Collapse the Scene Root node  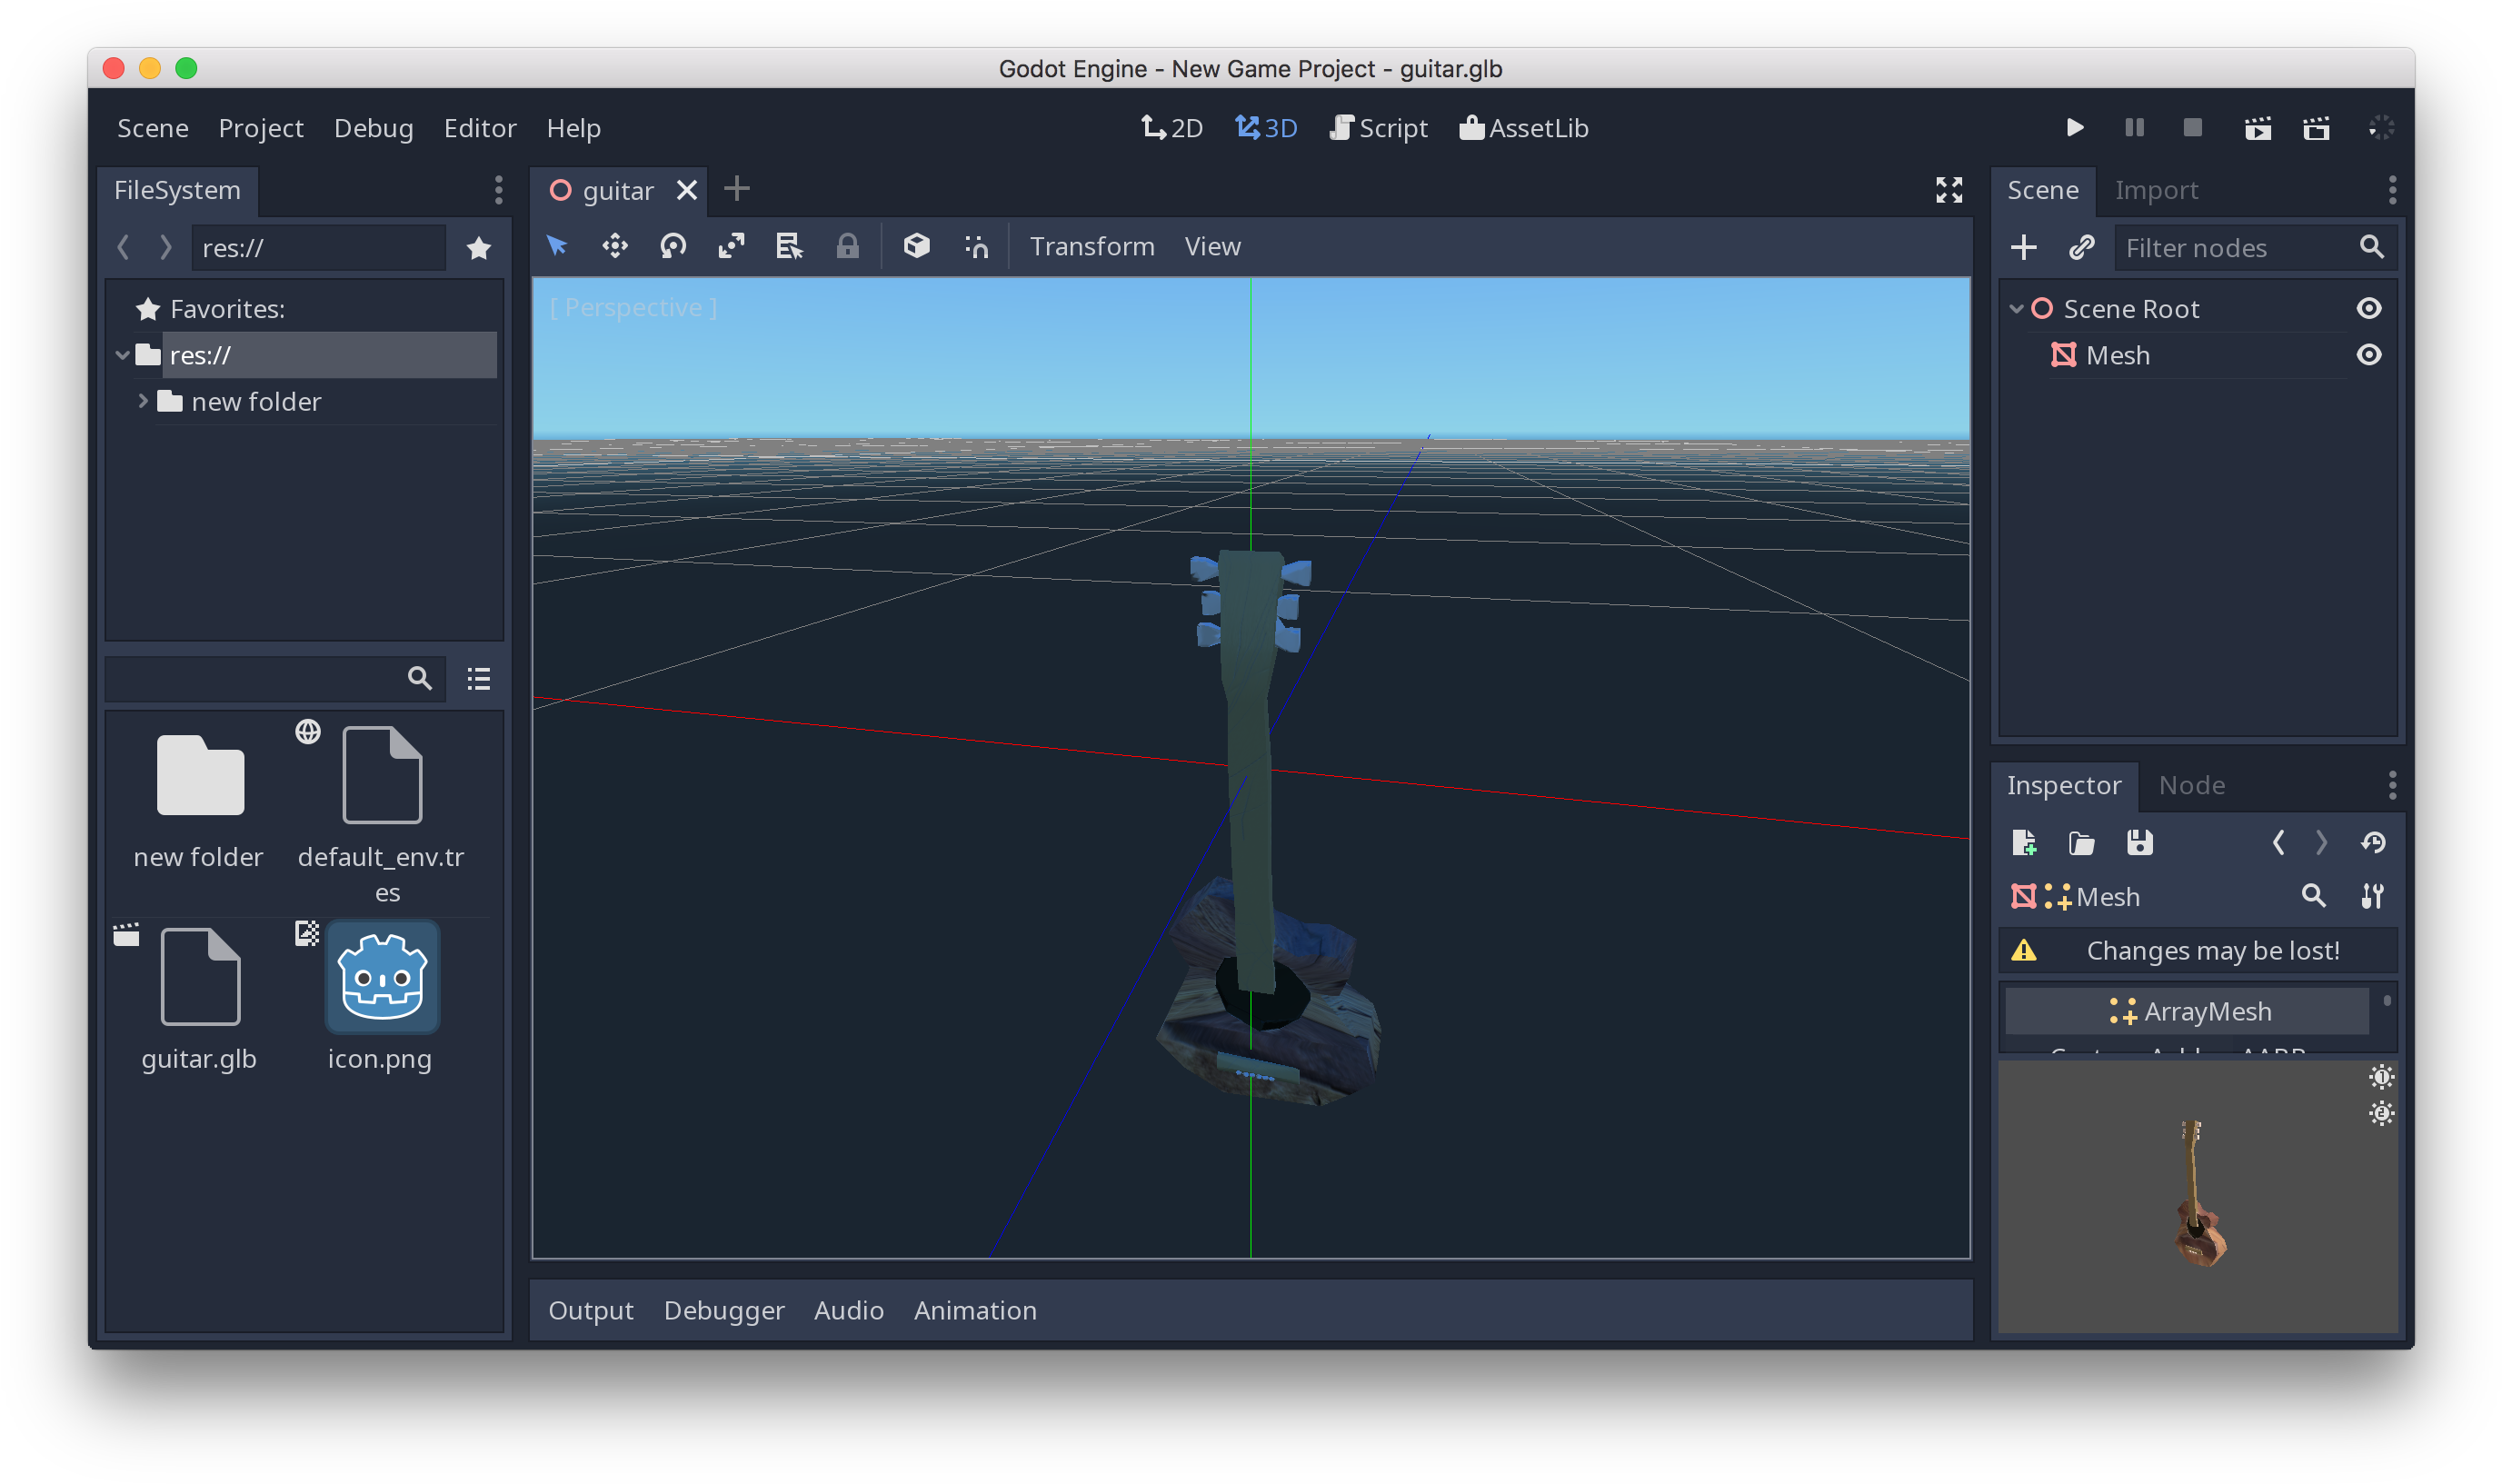(2016, 309)
